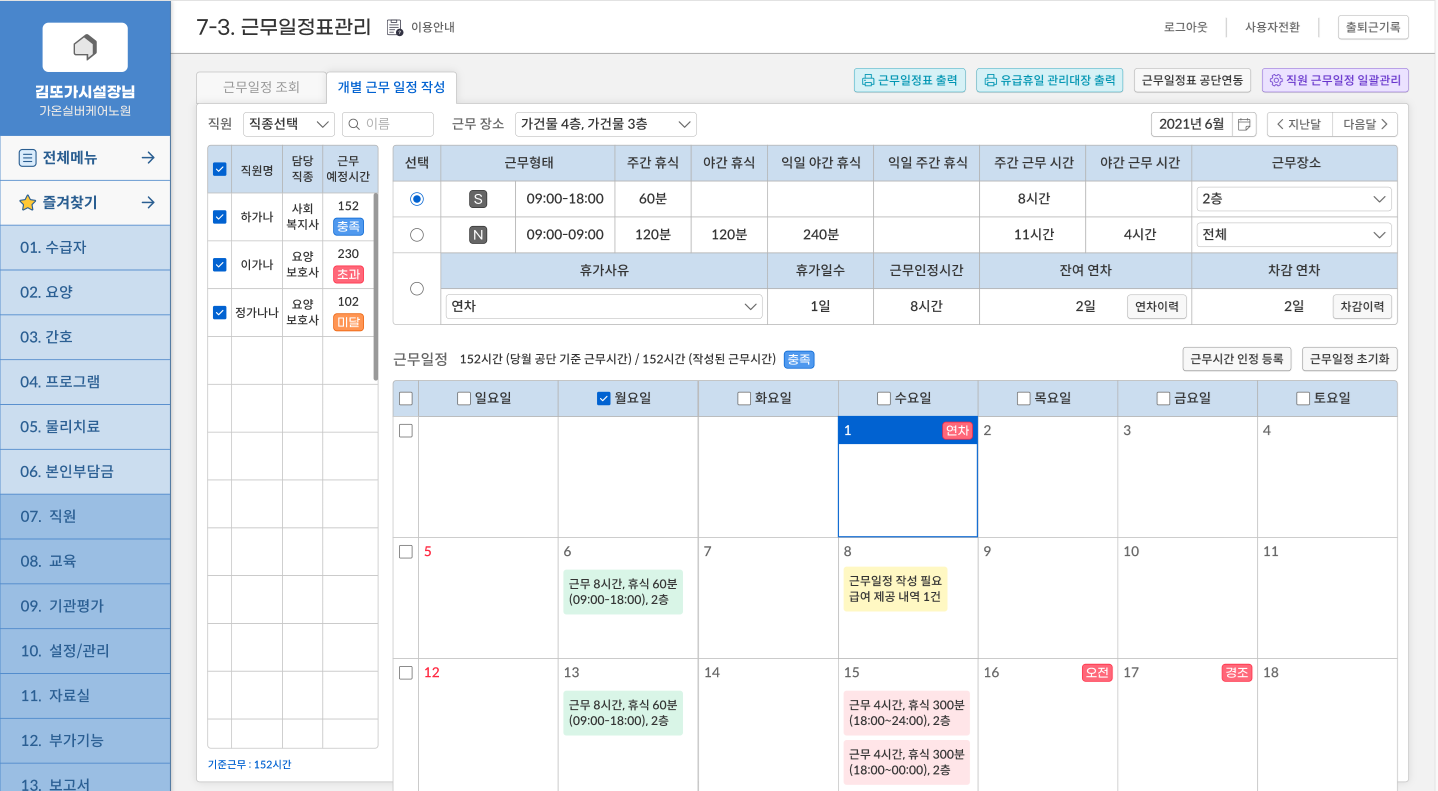Toggle the select-all staff checkbox in header

click(220, 169)
